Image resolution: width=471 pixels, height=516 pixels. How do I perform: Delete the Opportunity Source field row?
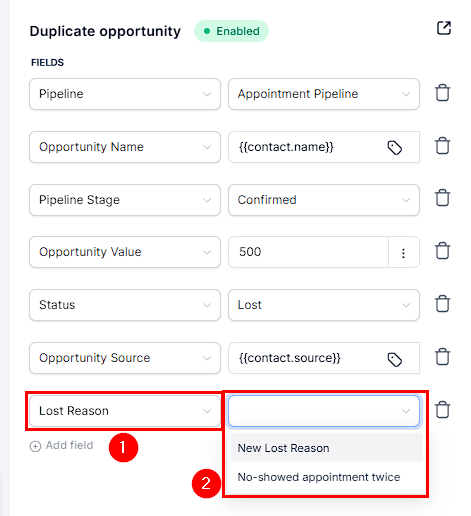click(x=443, y=357)
